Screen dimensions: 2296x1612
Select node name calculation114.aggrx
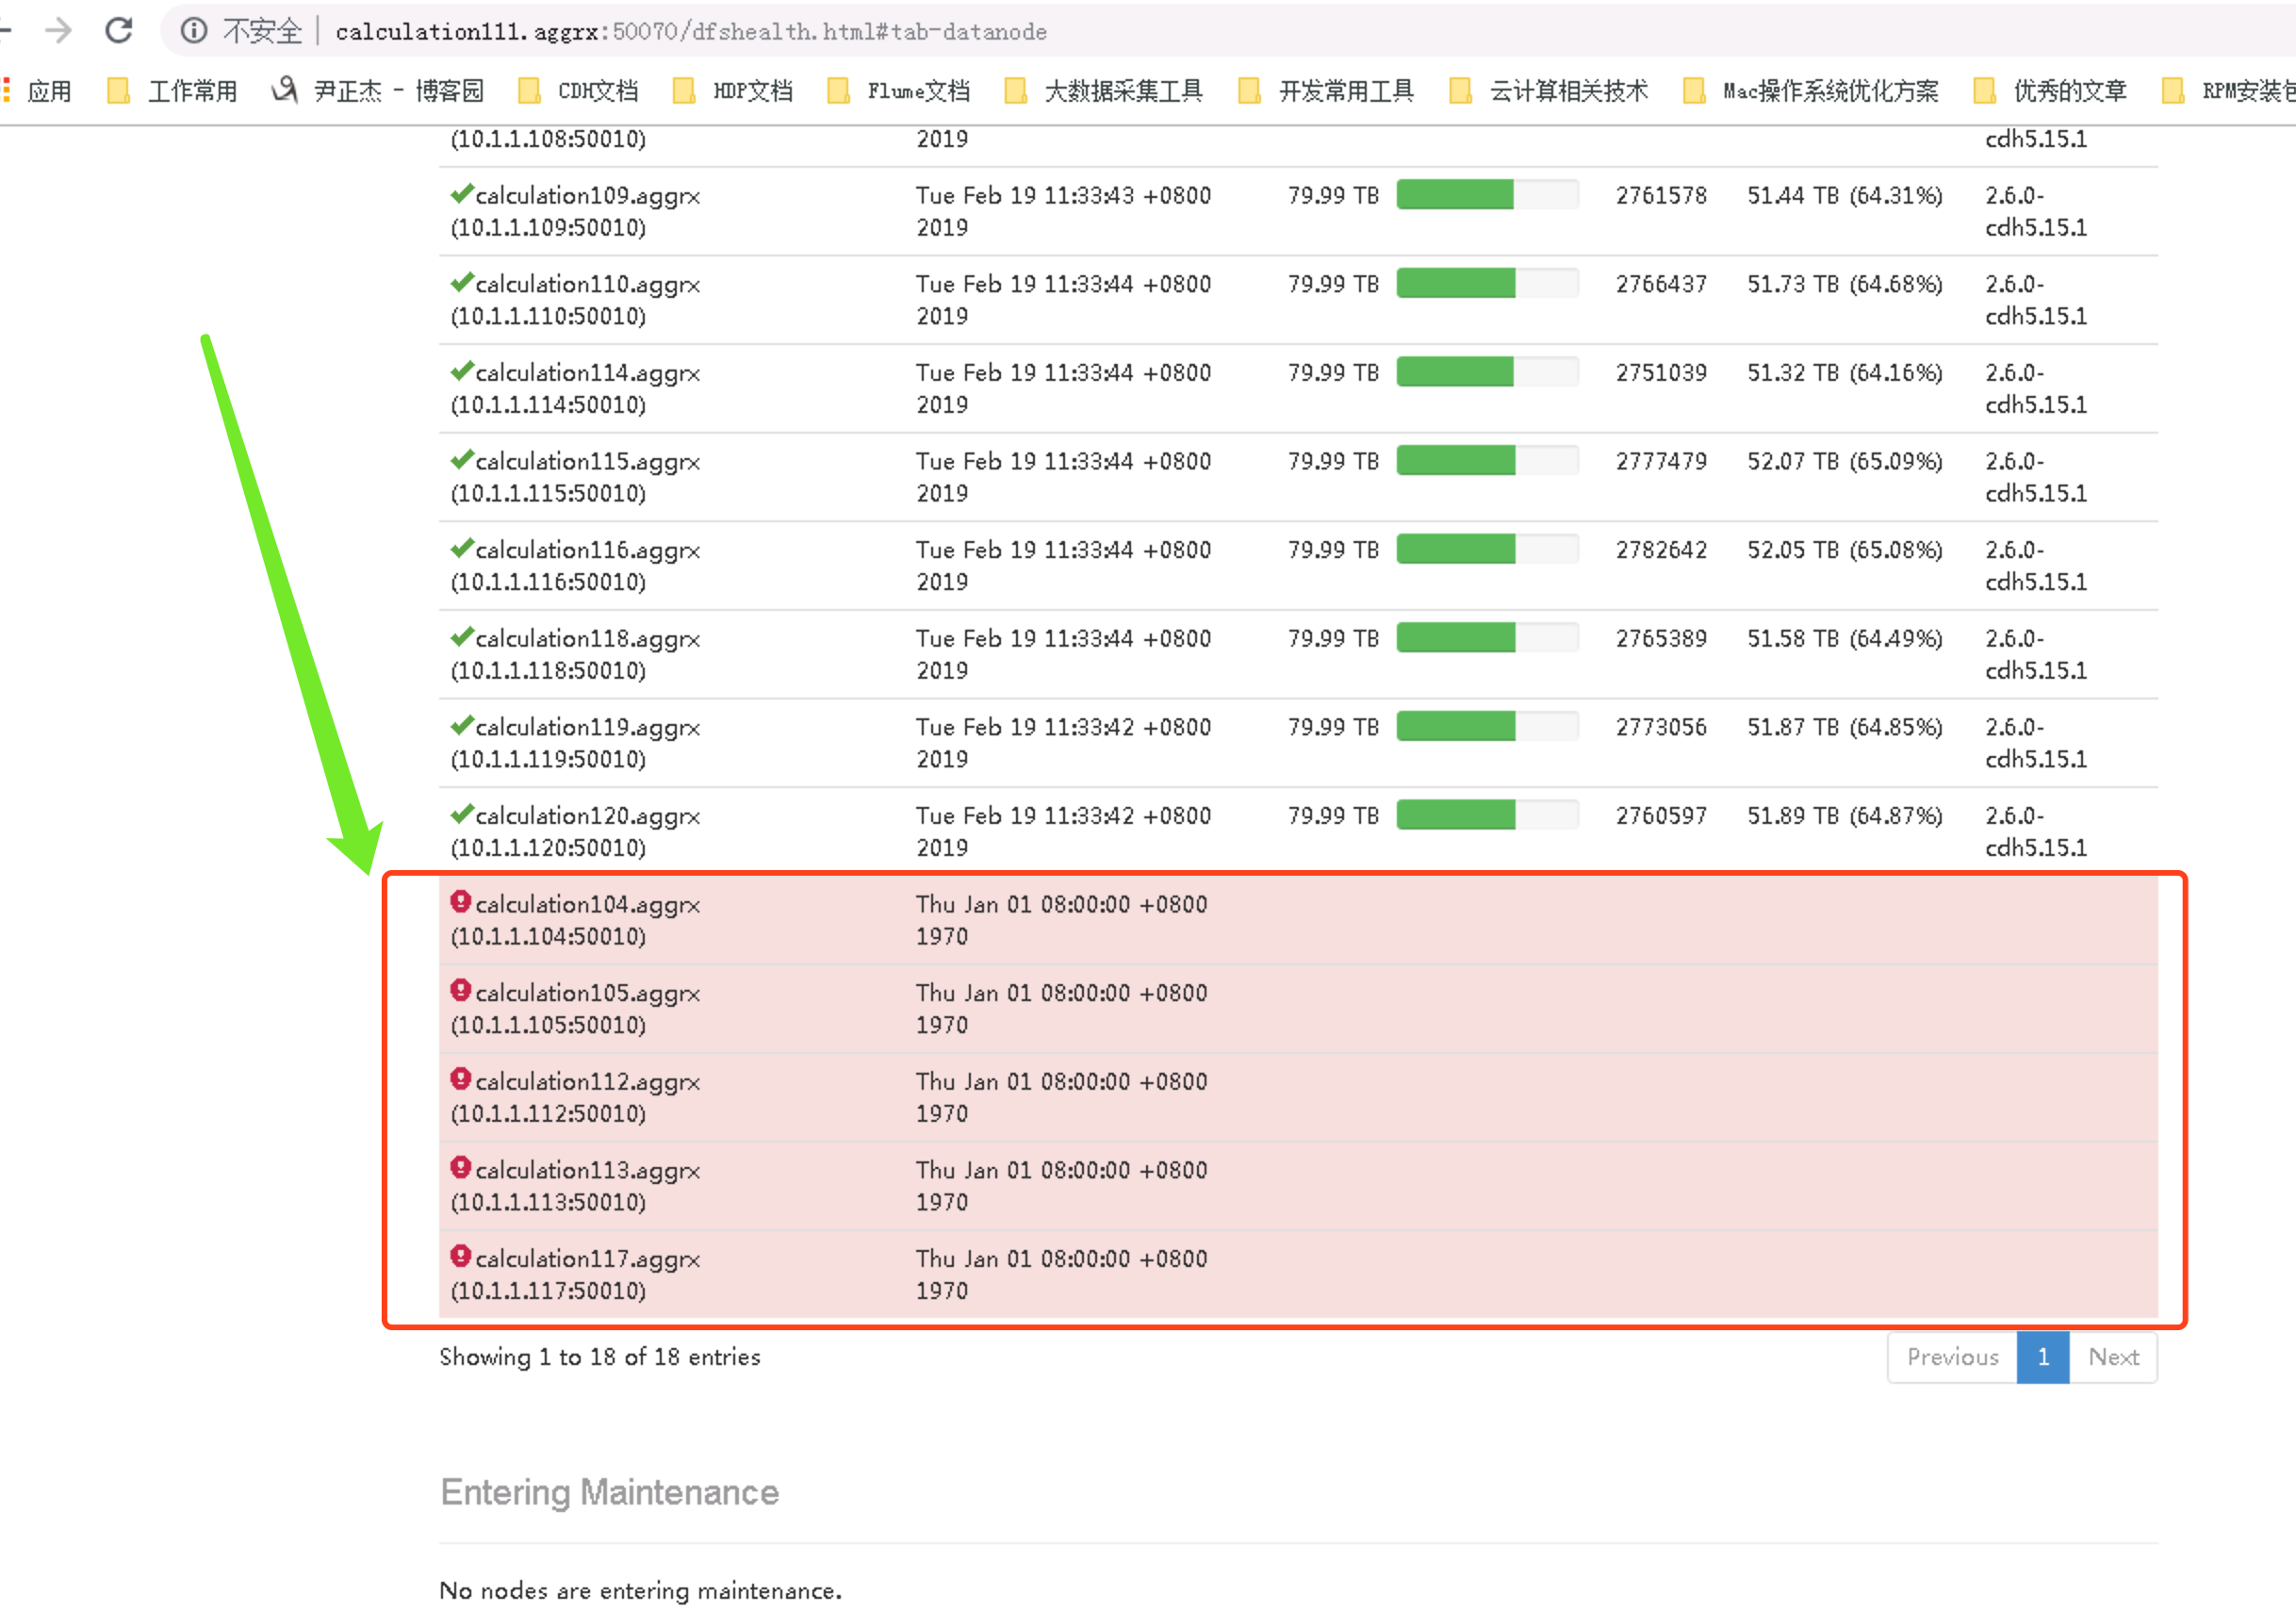click(587, 373)
